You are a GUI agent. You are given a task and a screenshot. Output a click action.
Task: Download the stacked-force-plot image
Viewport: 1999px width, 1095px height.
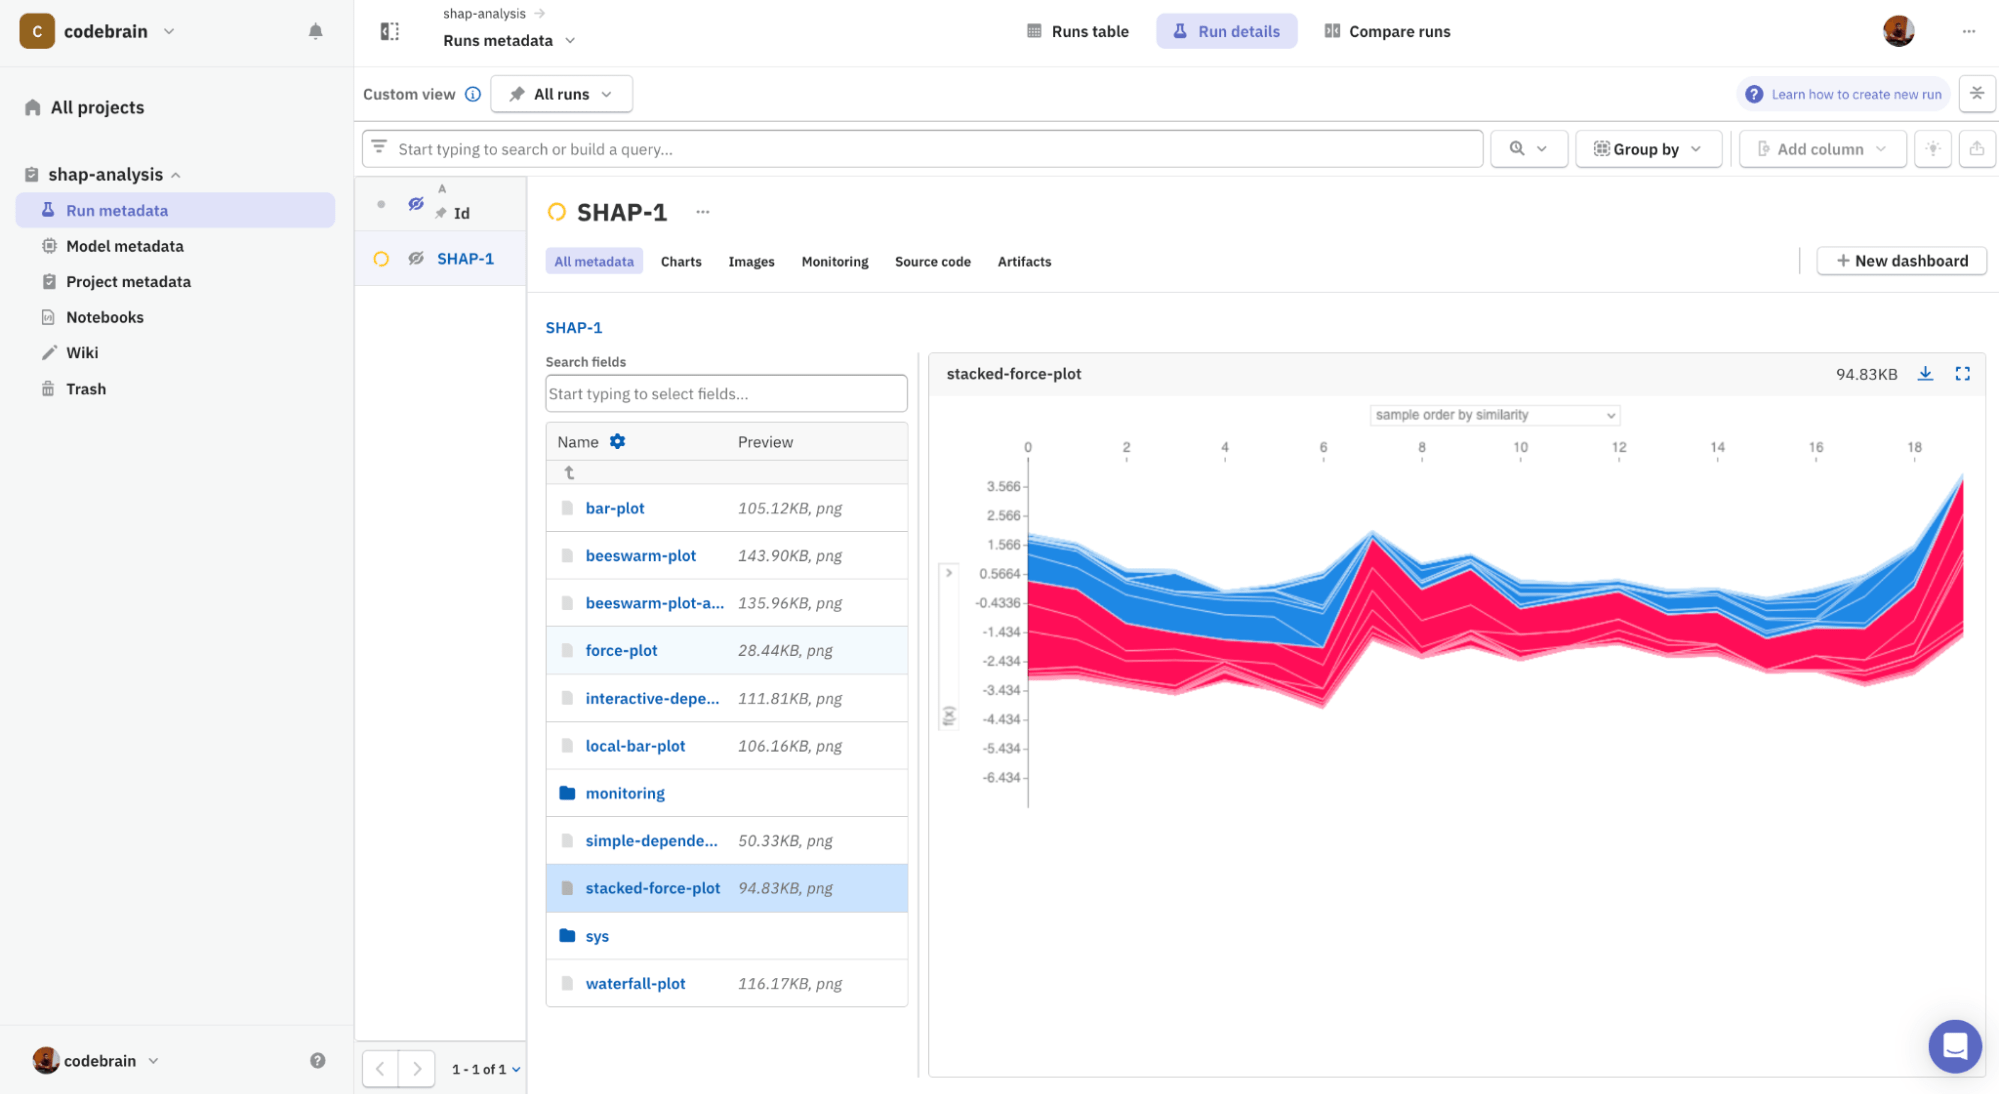point(1925,373)
